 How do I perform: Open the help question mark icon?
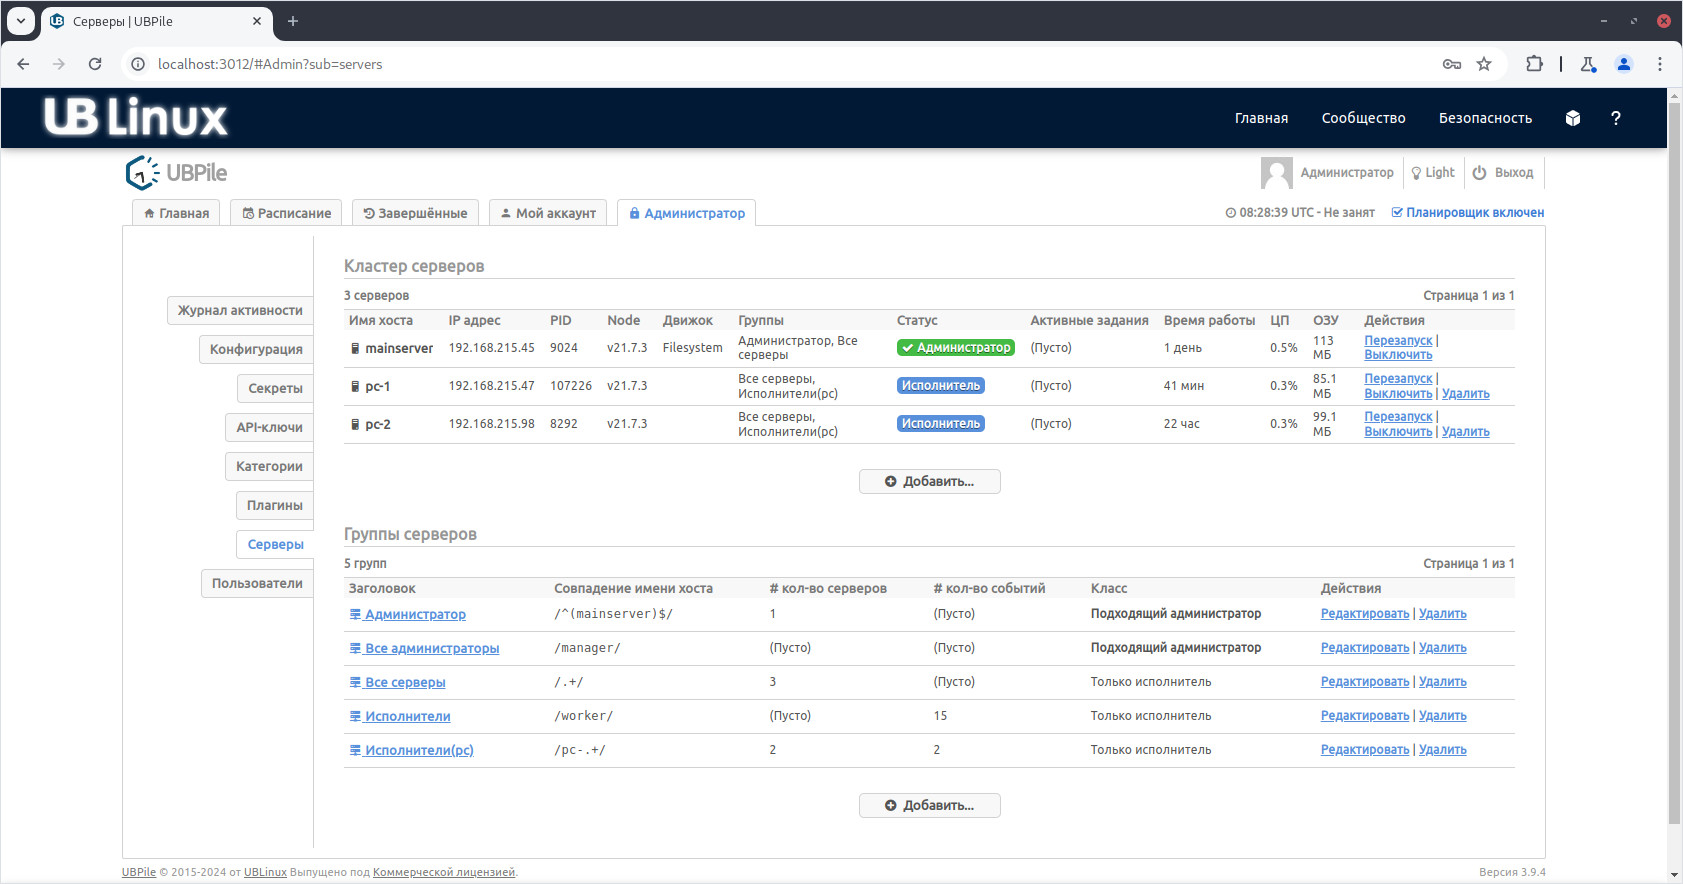tap(1615, 118)
